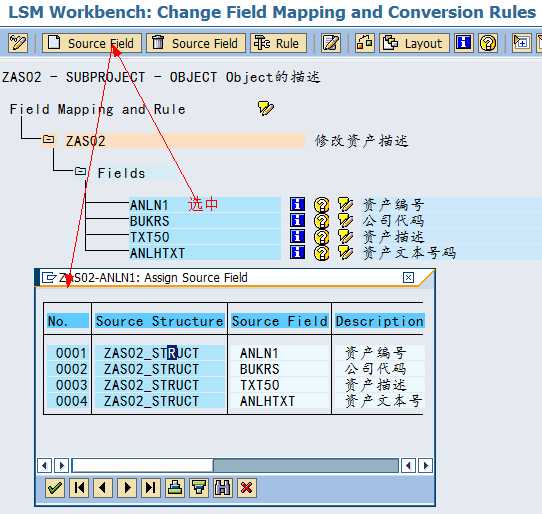This screenshot has width=542, height=514.
Task: Click the blue information icon in toolbar
Action: click(x=463, y=43)
